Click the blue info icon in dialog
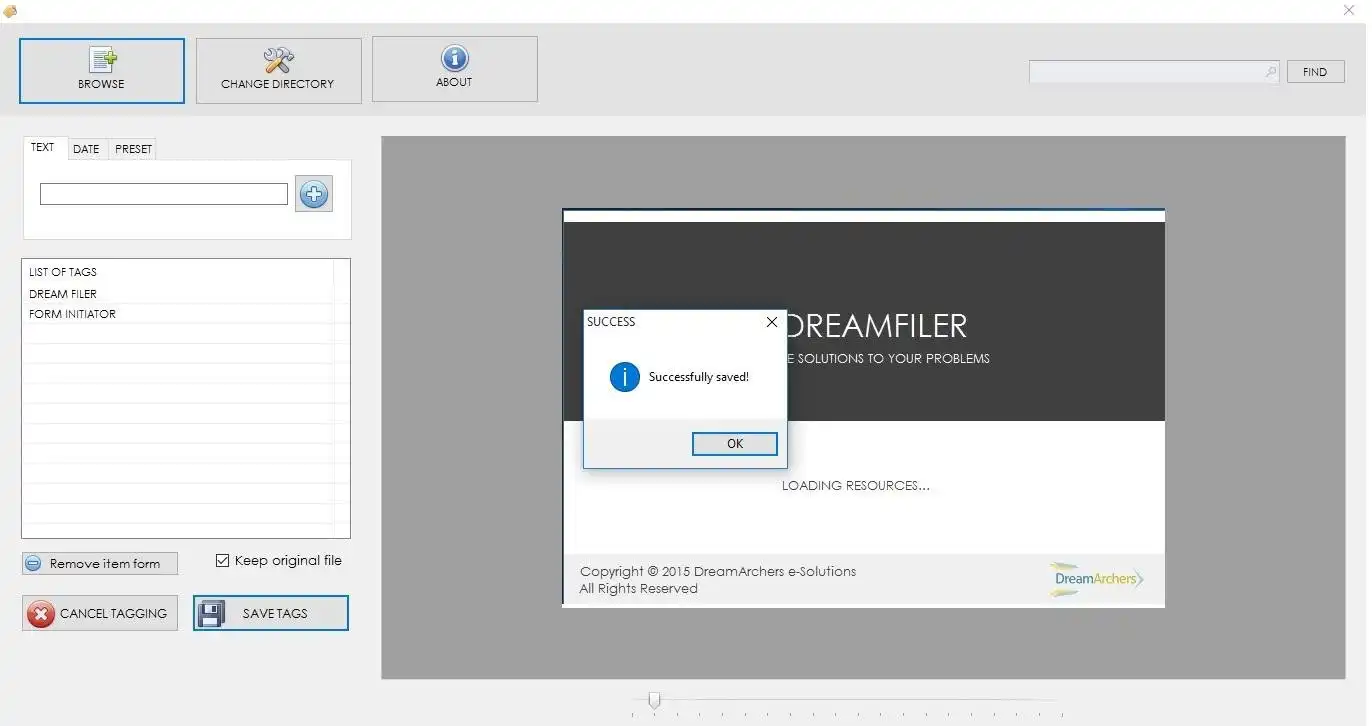The width and height of the screenshot is (1372, 726). click(625, 377)
